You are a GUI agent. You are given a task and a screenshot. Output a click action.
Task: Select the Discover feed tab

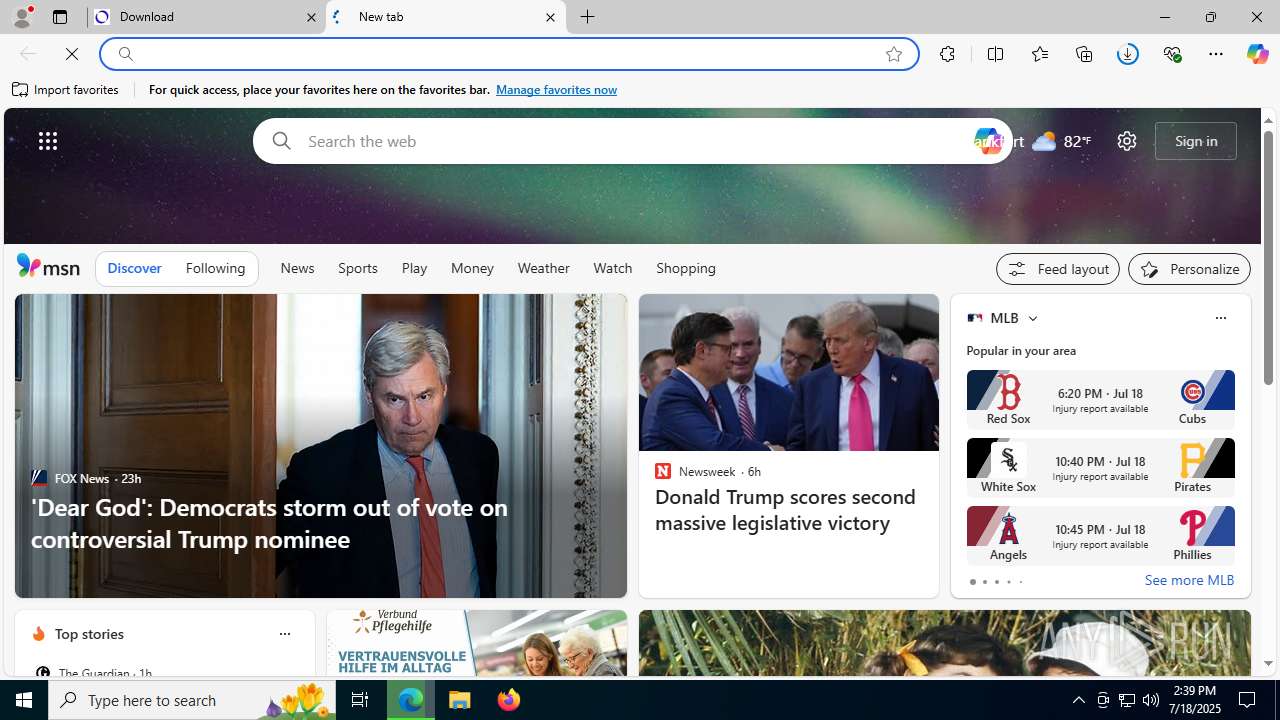(x=134, y=268)
